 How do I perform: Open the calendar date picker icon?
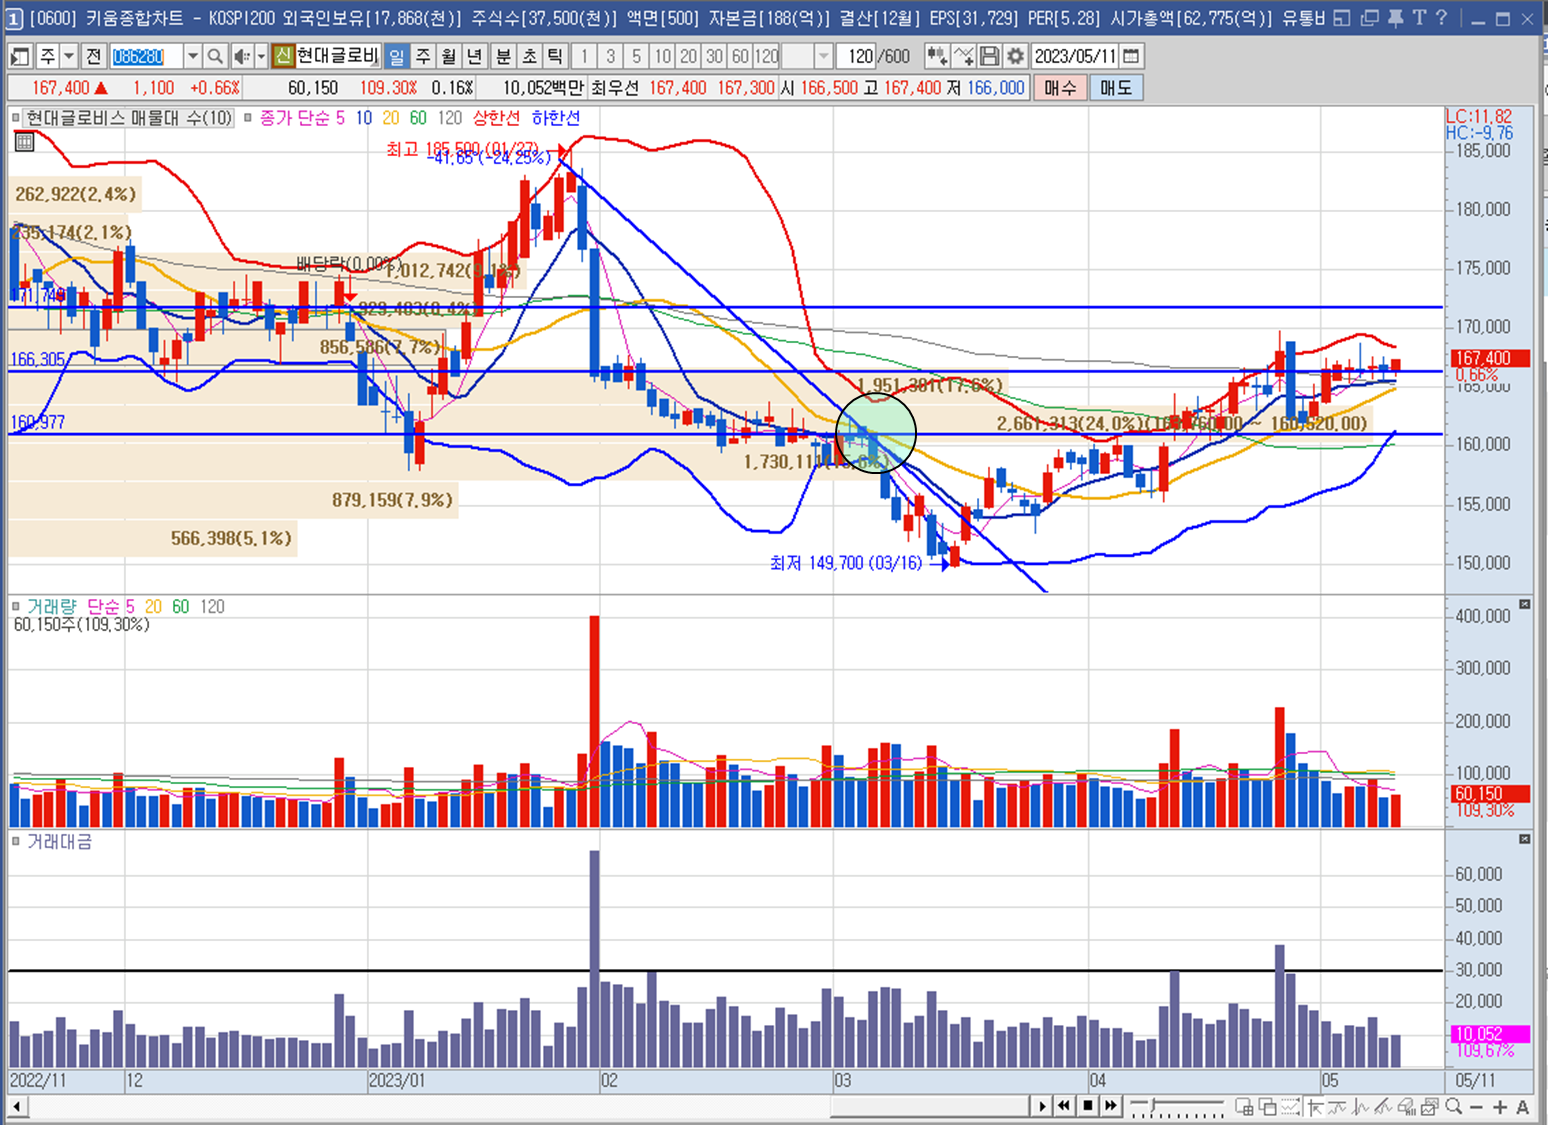pos(1131,57)
